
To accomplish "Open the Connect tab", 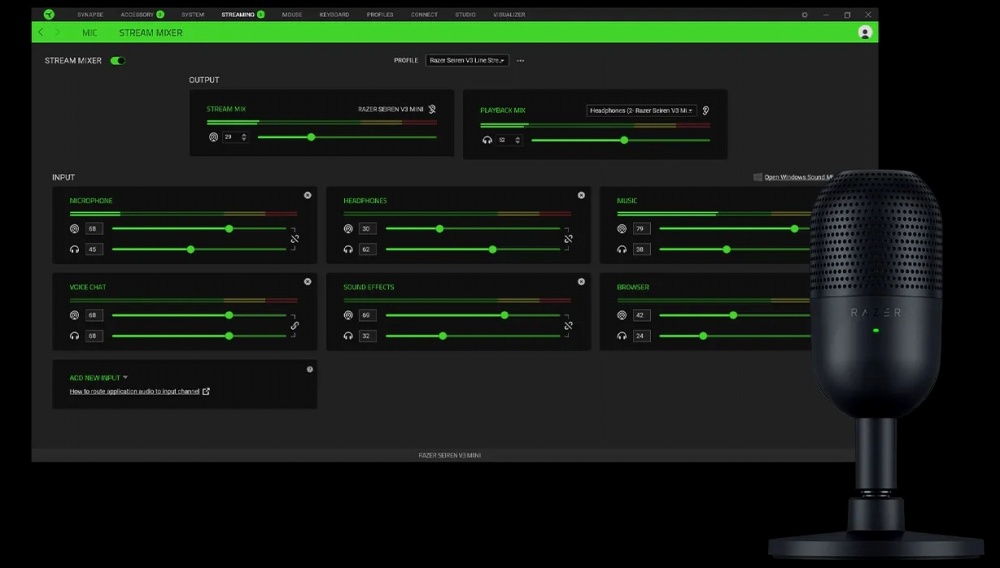I will [x=424, y=14].
